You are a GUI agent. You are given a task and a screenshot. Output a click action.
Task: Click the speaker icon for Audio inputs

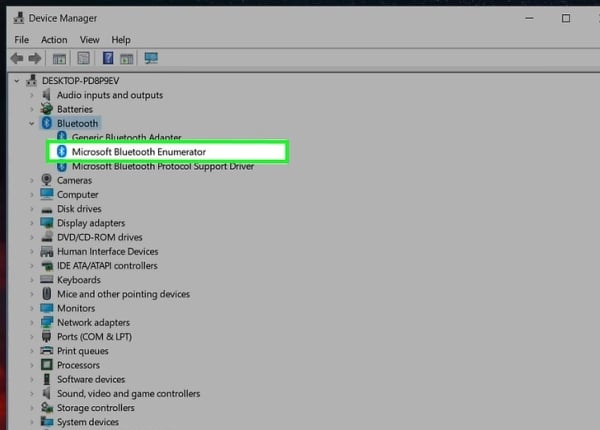point(46,94)
